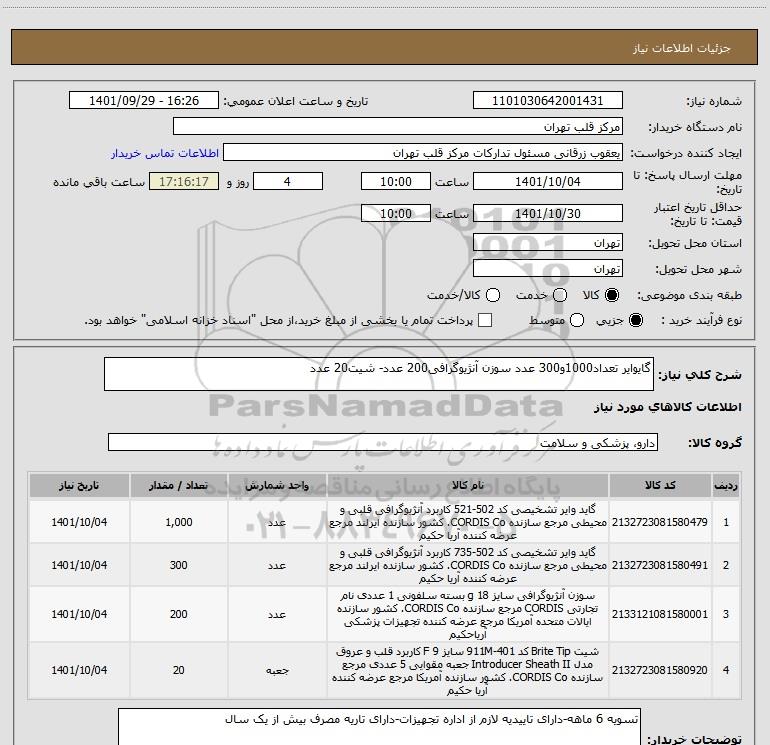This screenshot has width=770, height=745.
Task: Click the buyer name field مرکز قلب تهران
Action: [398, 127]
